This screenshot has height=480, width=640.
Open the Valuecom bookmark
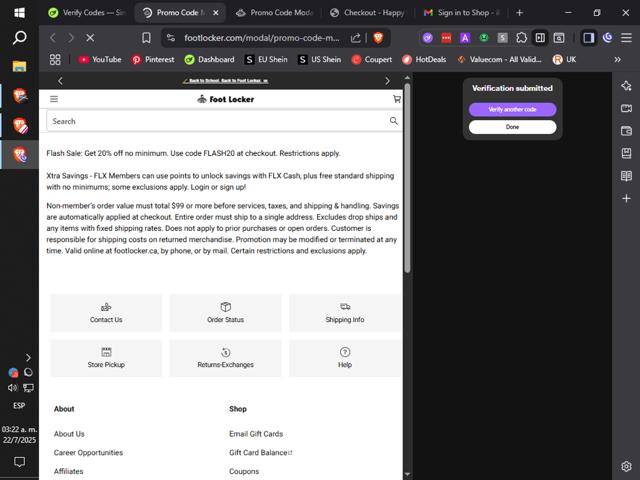pos(500,60)
